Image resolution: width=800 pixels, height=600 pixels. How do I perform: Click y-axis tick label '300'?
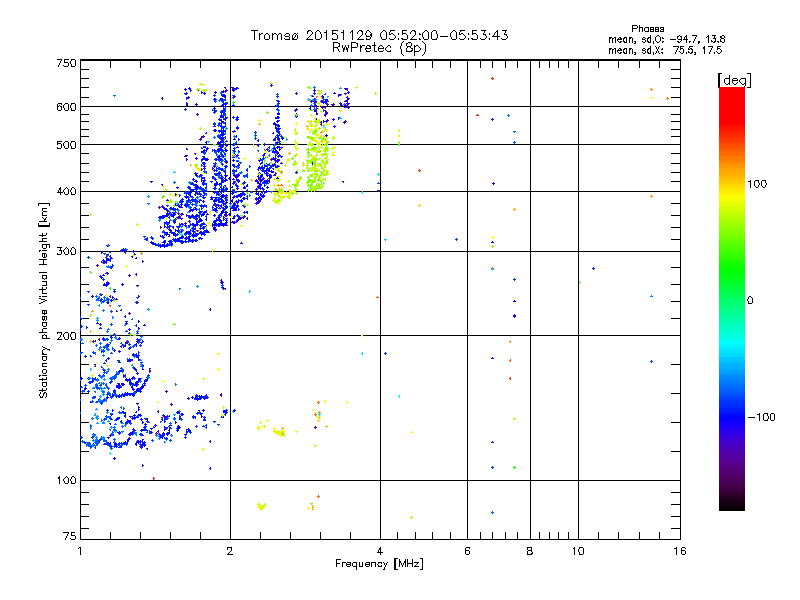[x=66, y=252]
